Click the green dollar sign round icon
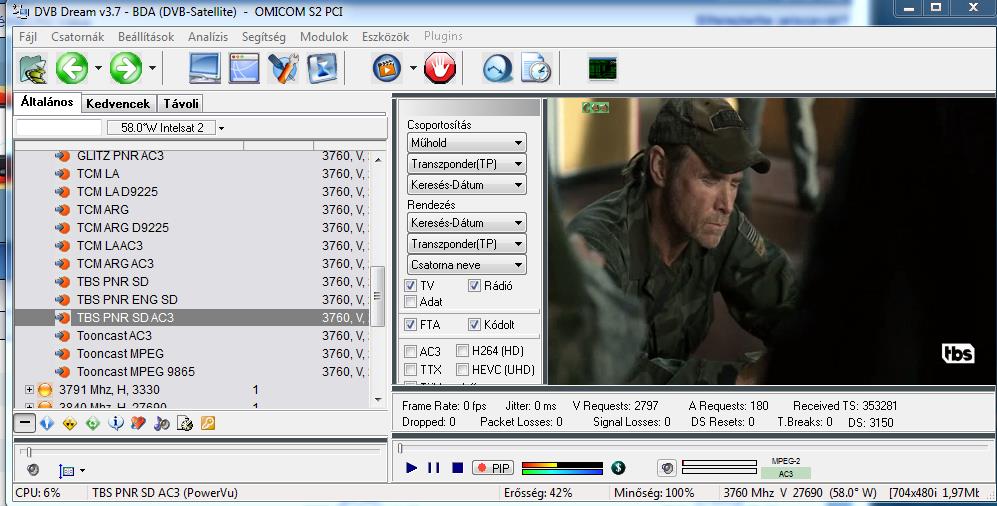The image size is (997, 506). 618,468
